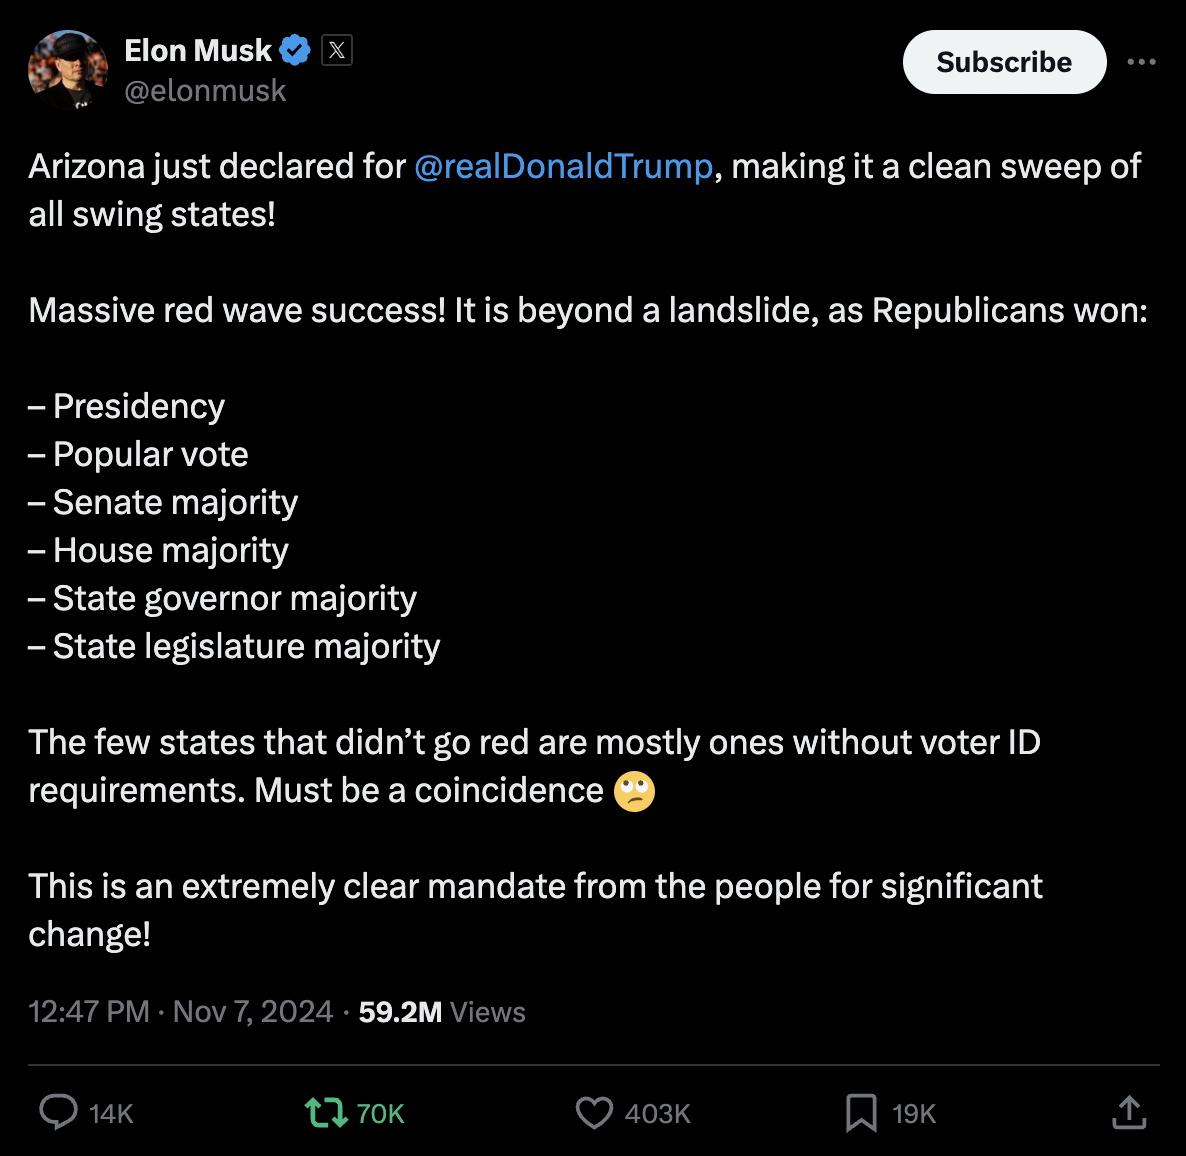Viewport: 1186px width, 1156px height.
Task: Bookmark this tweet with the bookmark icon
Action: (860, 1112)
